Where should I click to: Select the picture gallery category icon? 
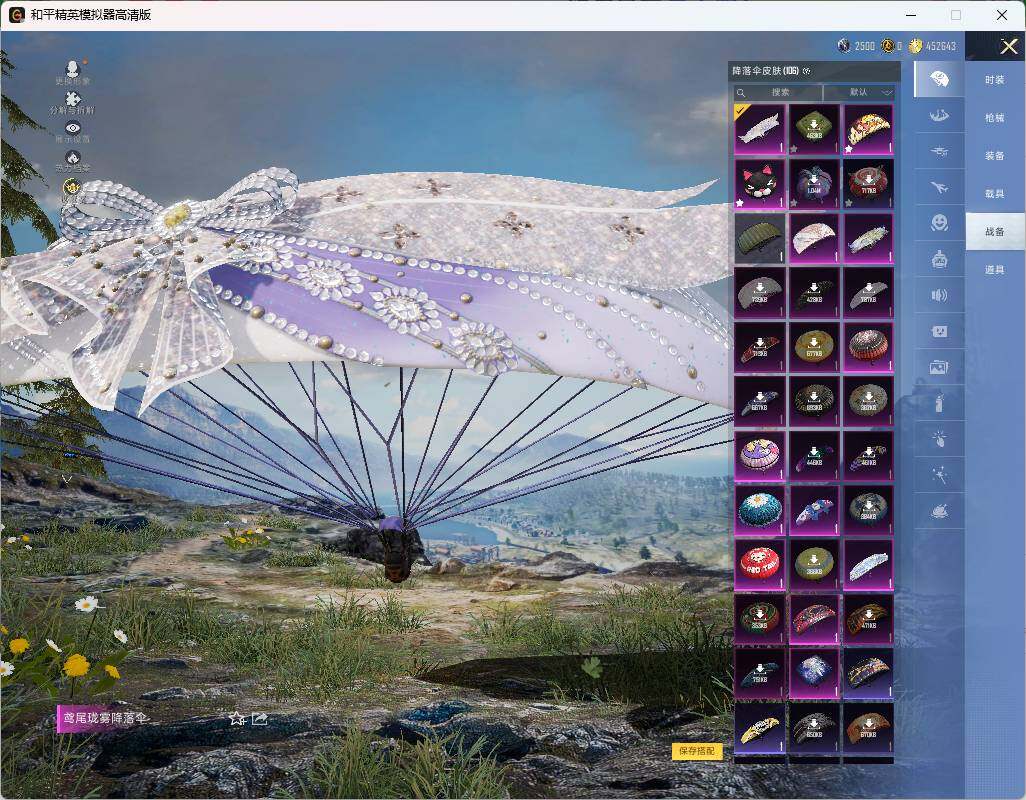tap(939, 367)
